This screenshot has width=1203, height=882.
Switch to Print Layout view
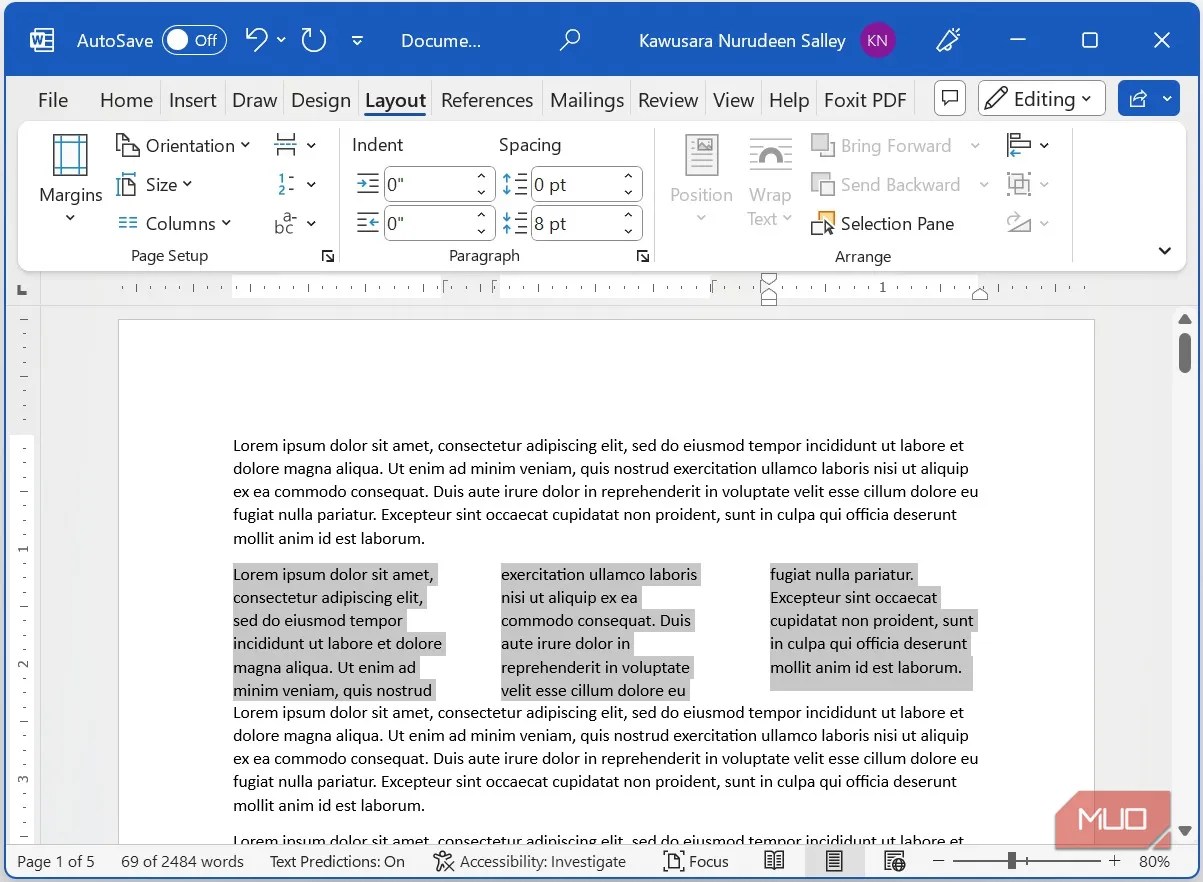point(834,861)
